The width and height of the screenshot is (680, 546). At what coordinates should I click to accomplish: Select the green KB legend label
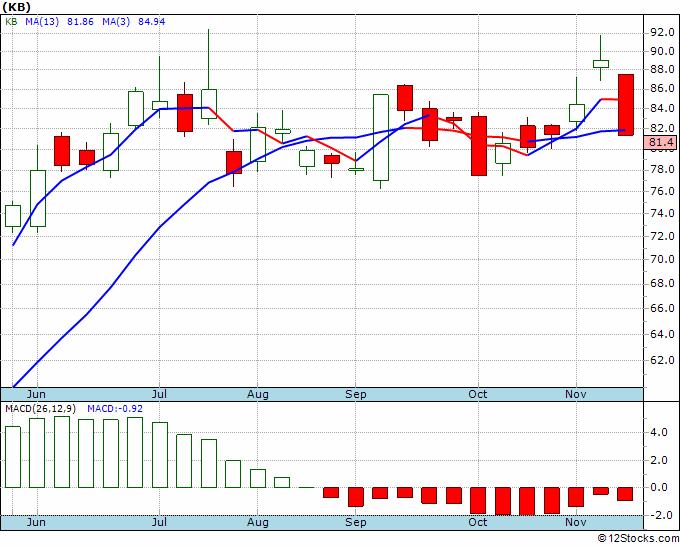click(11, 21)
